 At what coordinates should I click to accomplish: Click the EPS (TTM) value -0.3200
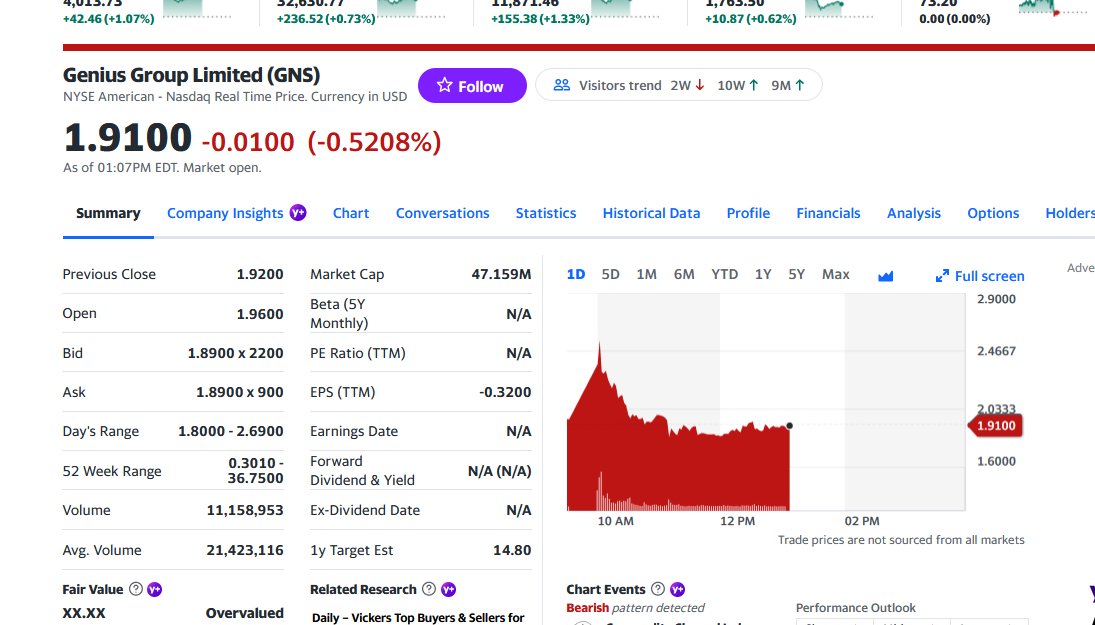point(505,392)
